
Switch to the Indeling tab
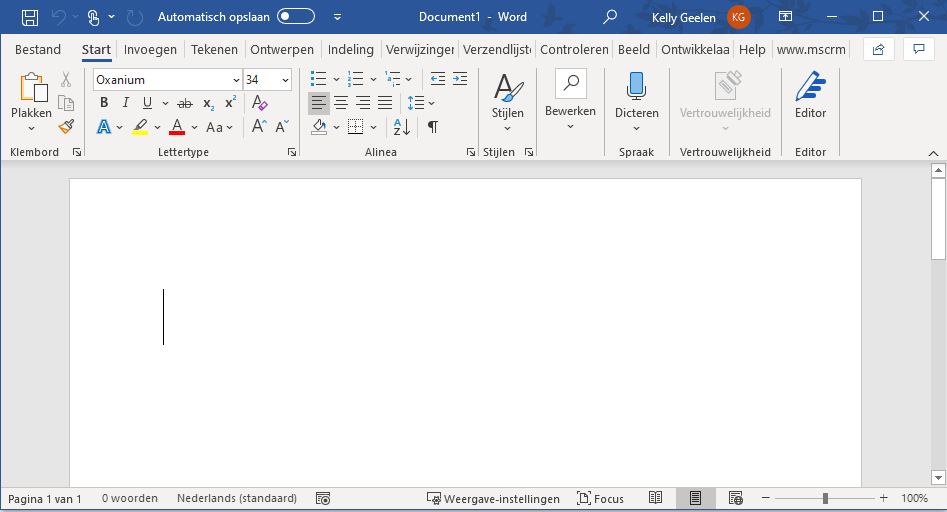[351, 50]
